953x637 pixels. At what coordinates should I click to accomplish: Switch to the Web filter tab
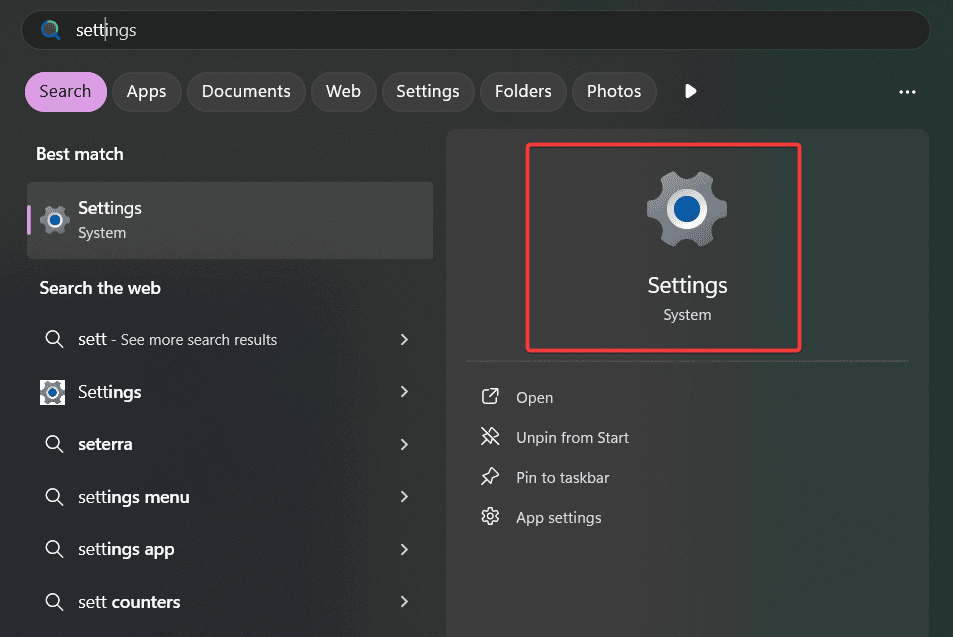point(343,92)
